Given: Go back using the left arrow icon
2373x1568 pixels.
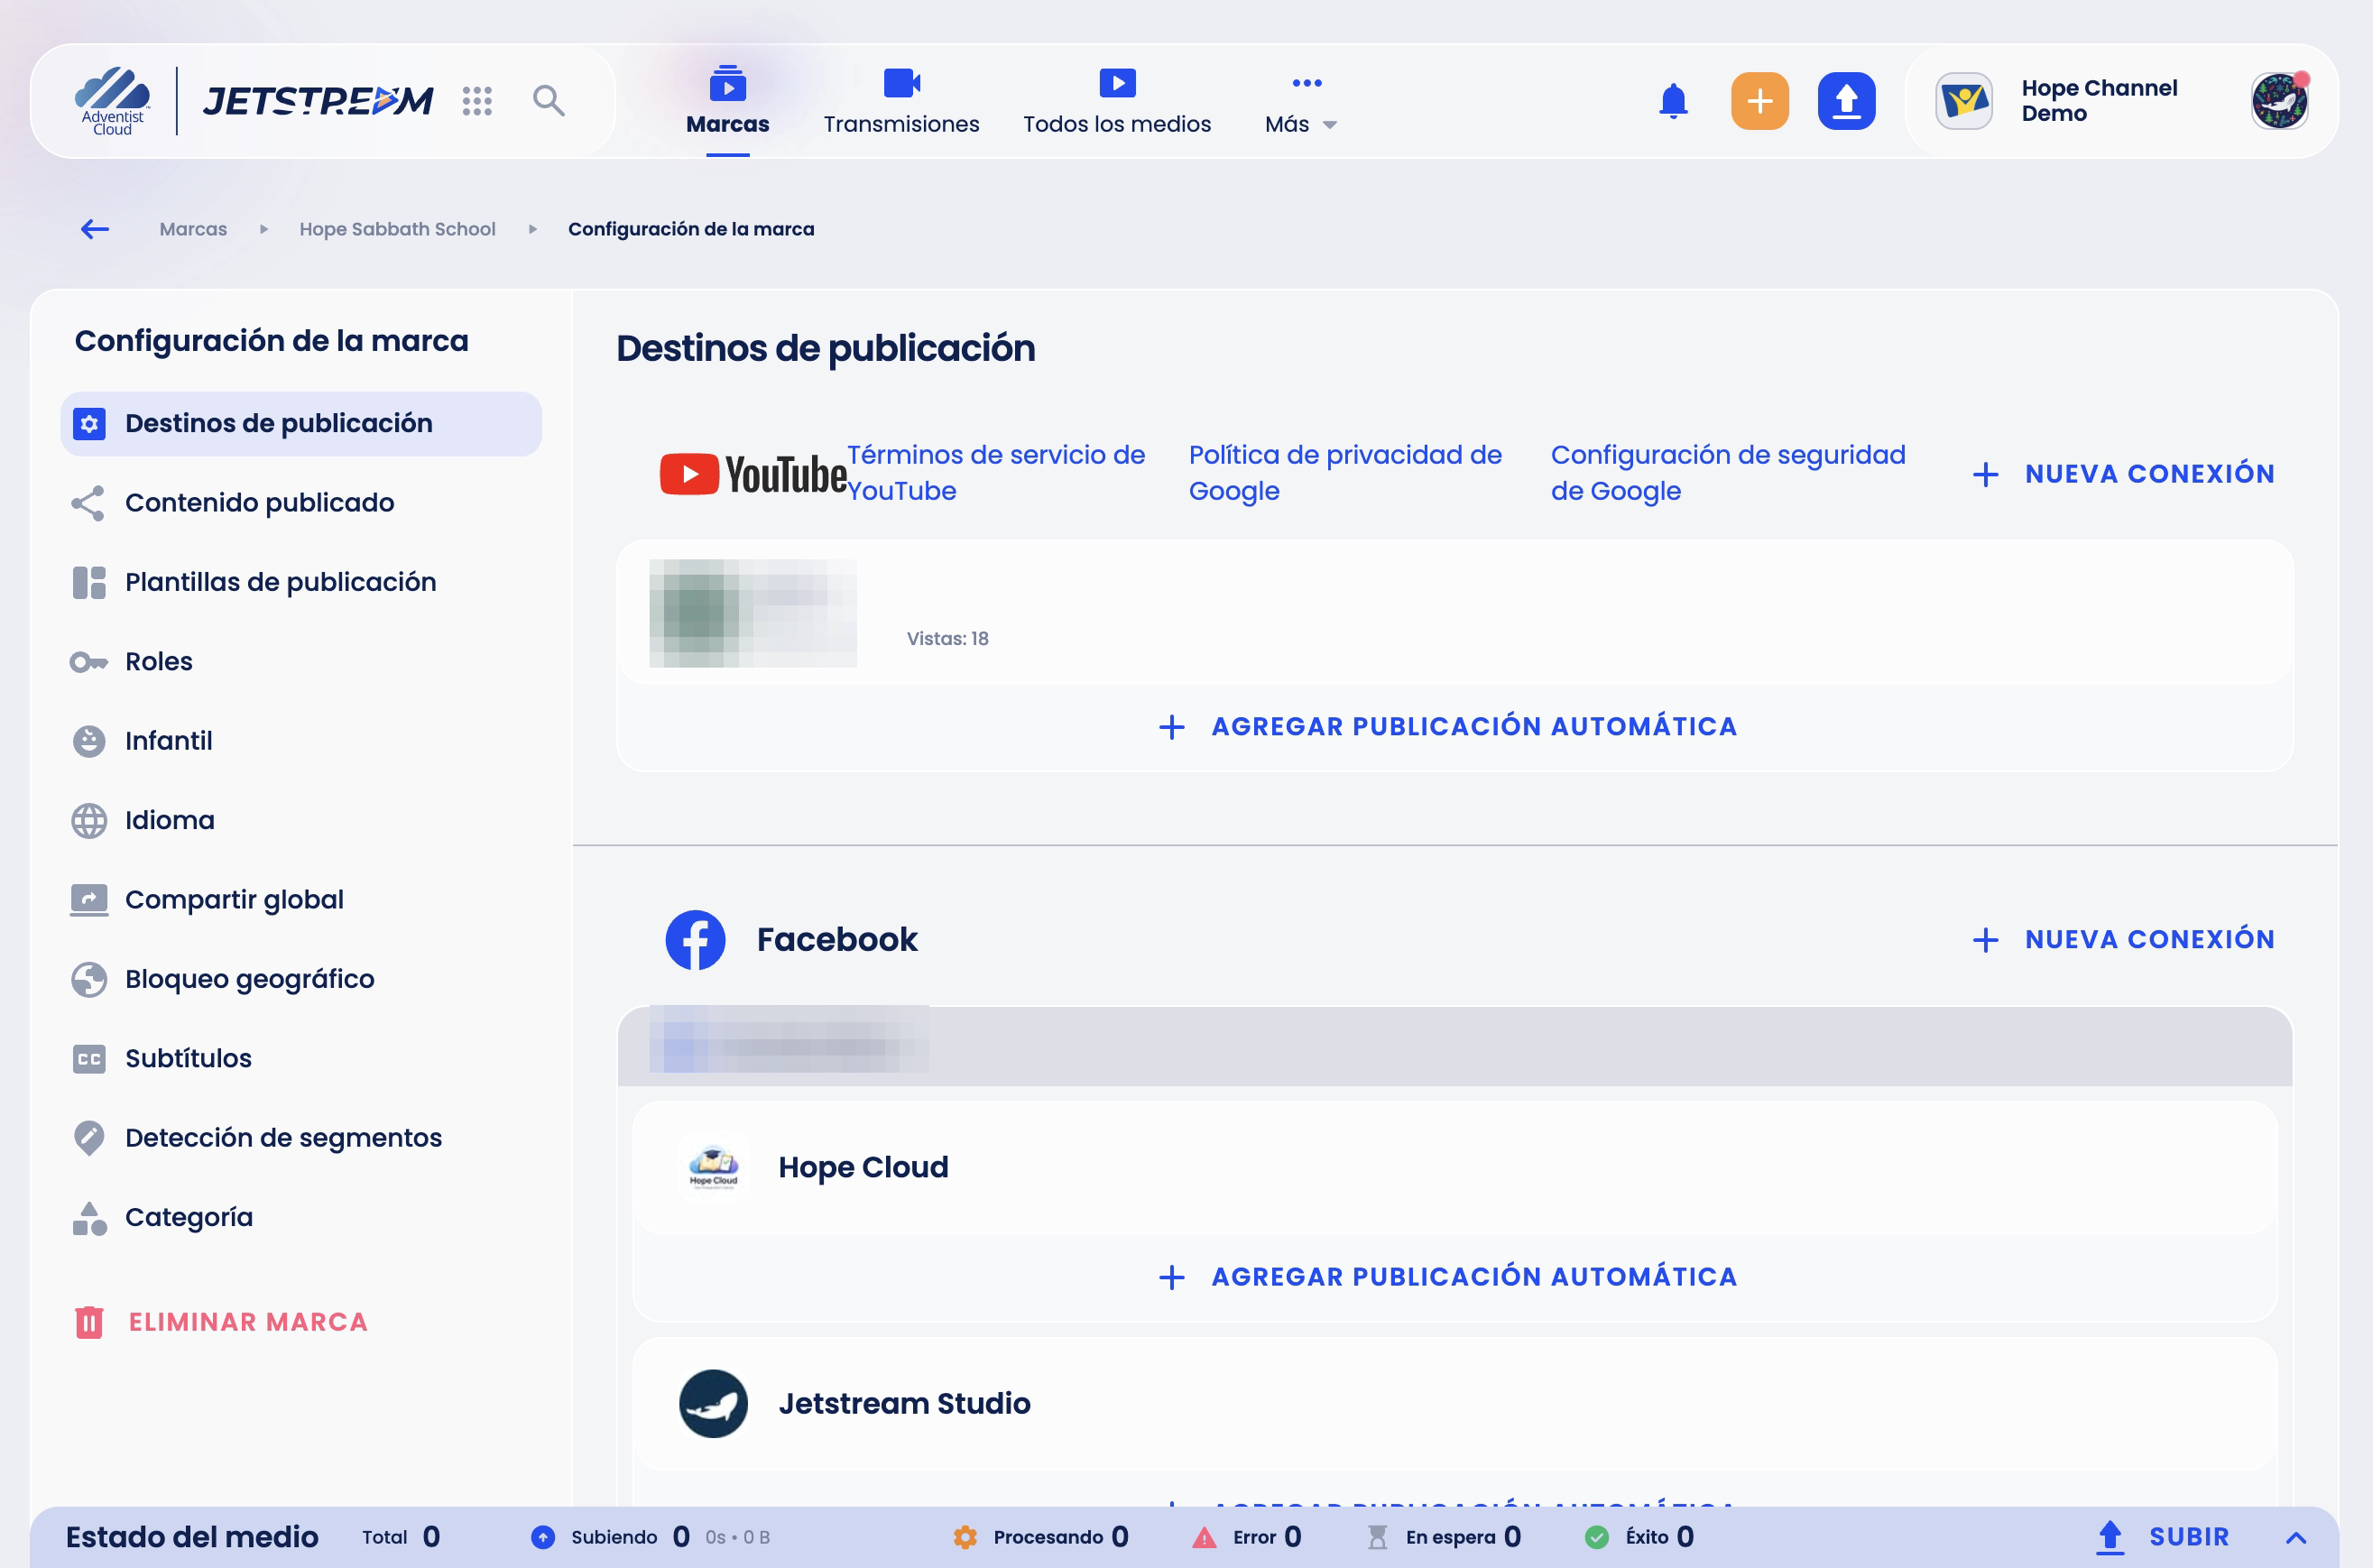Looking at the screenshot, I should pyautogui.click(x=95, y=229).
